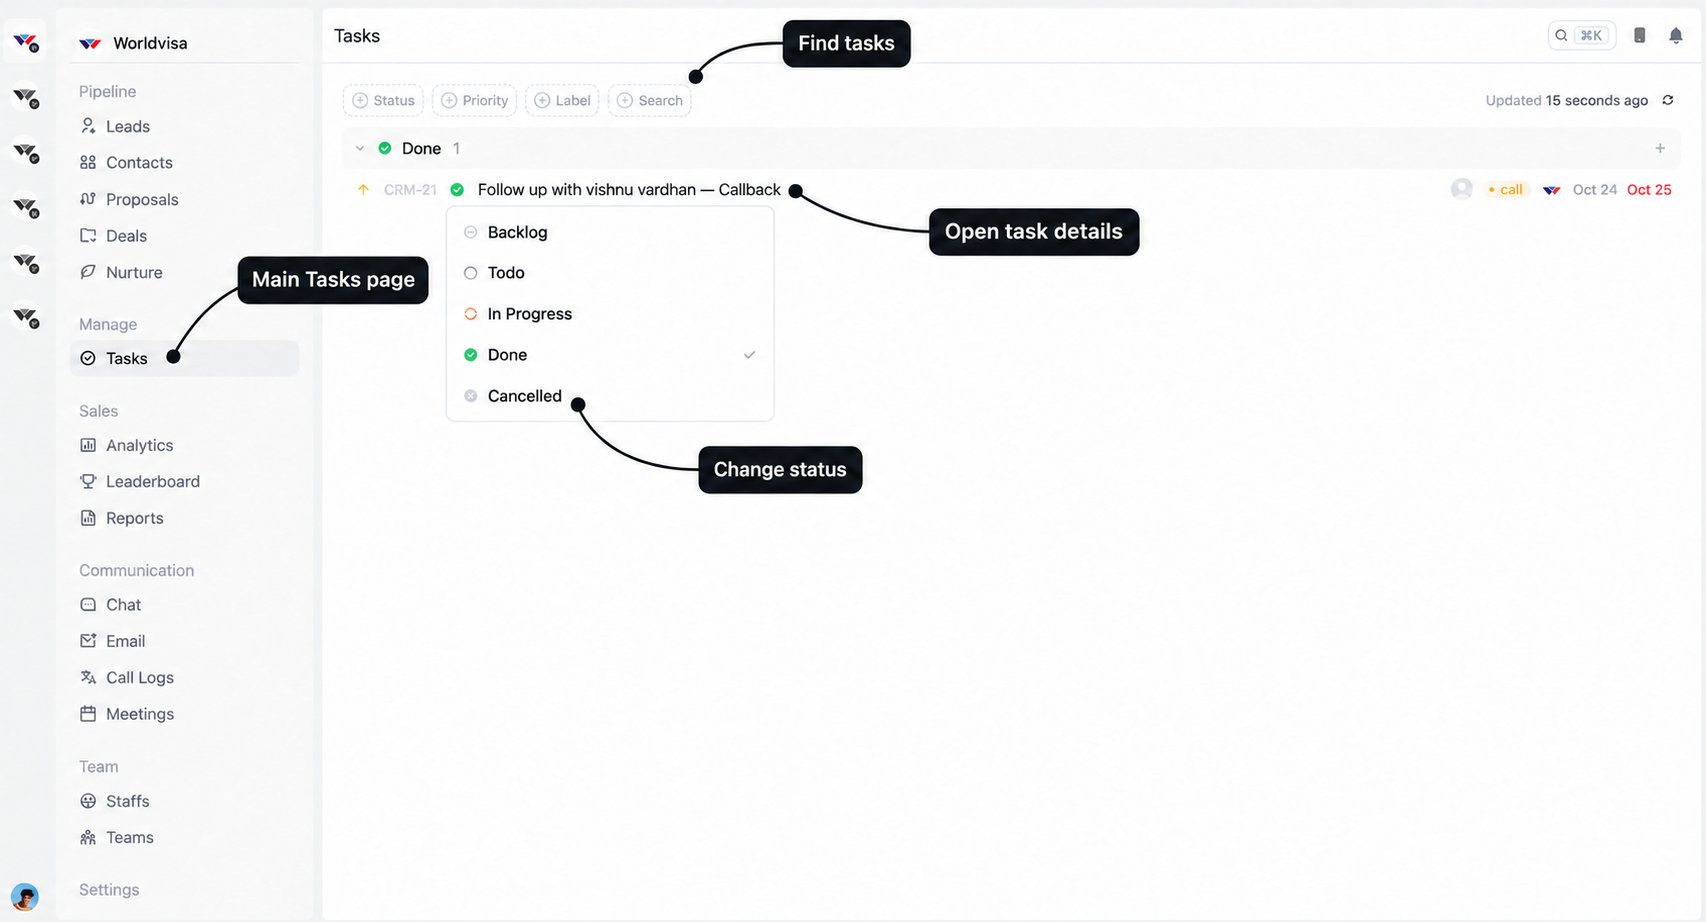
Task: Select Tasks under Manage
Action: 184,358
